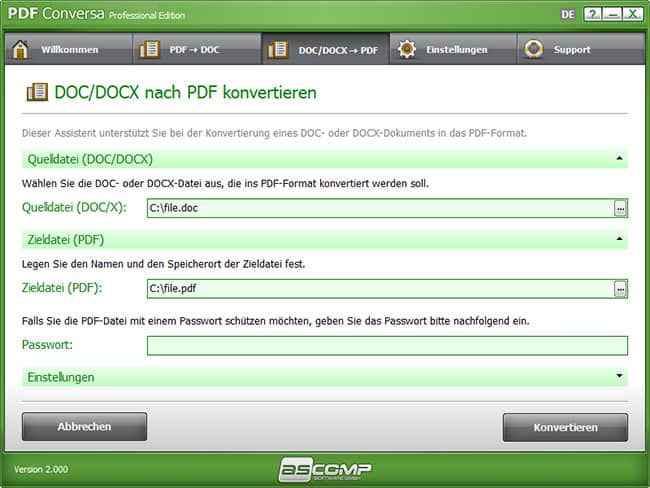Open the Willkommen tab

point(69,49)
